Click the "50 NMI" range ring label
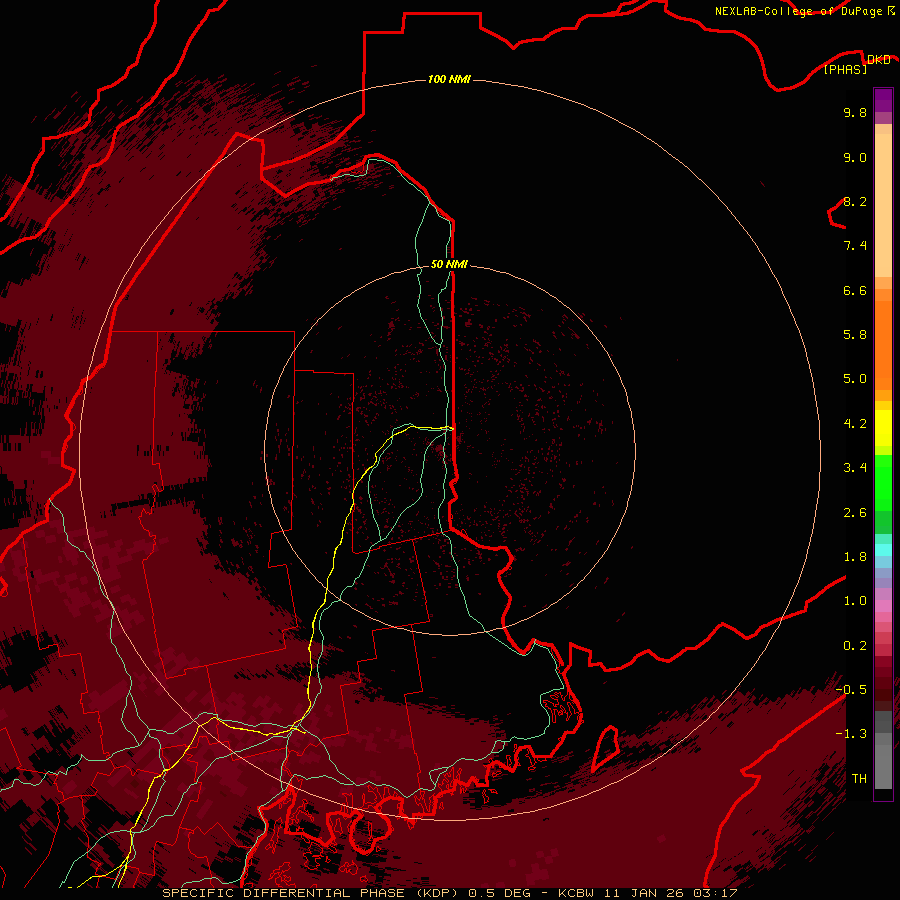The width and height of the screenshot is (900, 900). [x=449, y=264]
